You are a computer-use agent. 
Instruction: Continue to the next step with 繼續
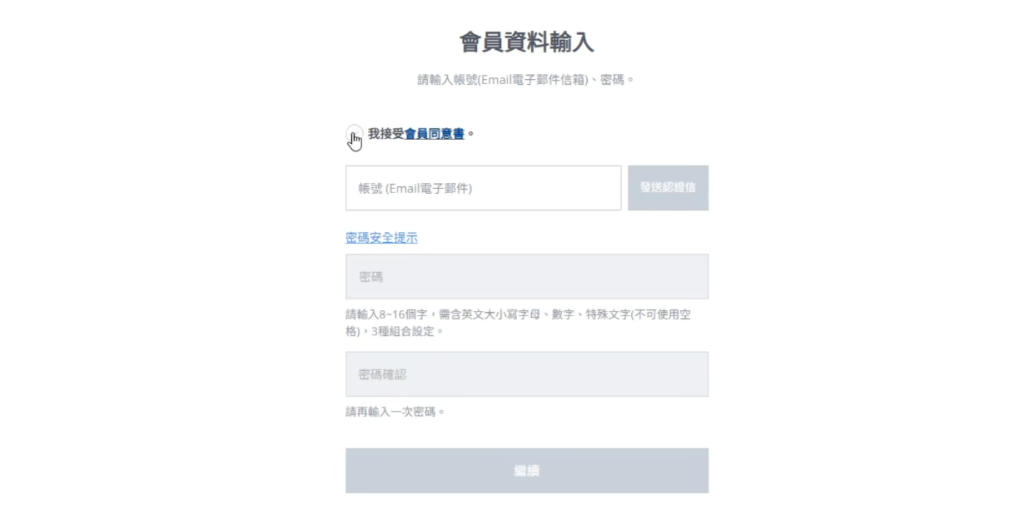[x=527, y=470]
